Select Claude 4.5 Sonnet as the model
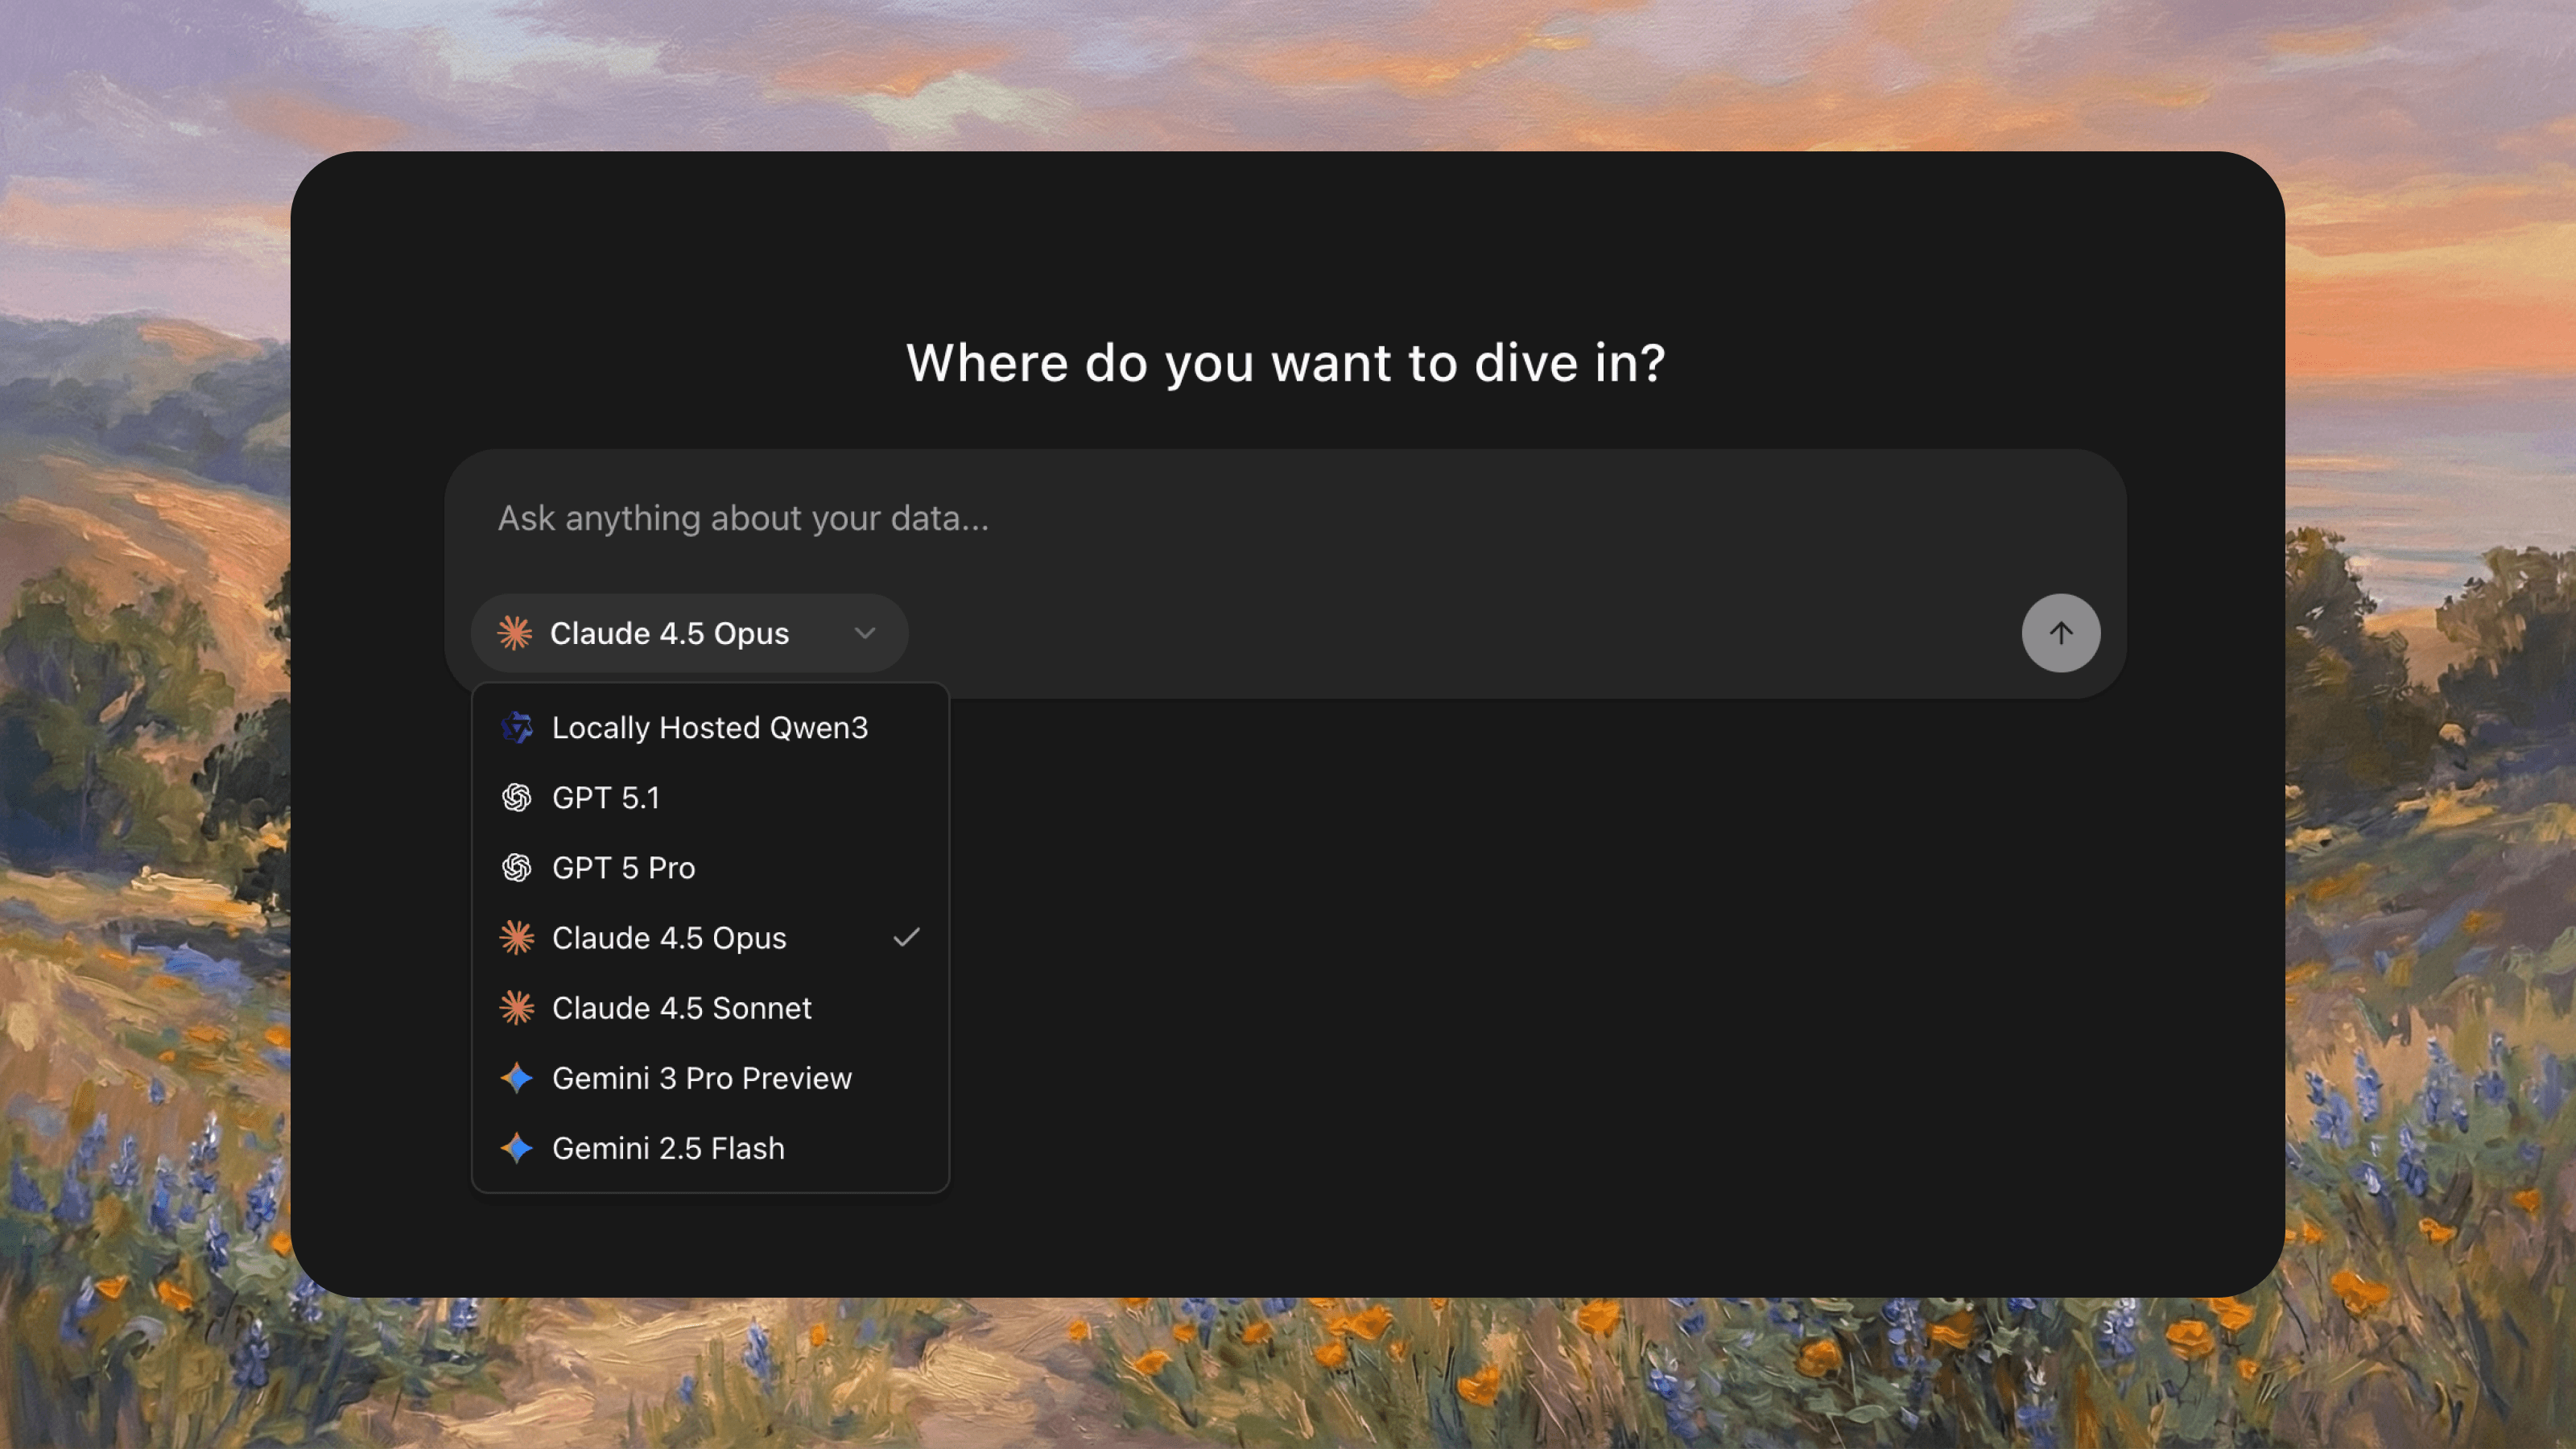This screenshot has width=2576, height=1449. click(x=681, y=1008)
